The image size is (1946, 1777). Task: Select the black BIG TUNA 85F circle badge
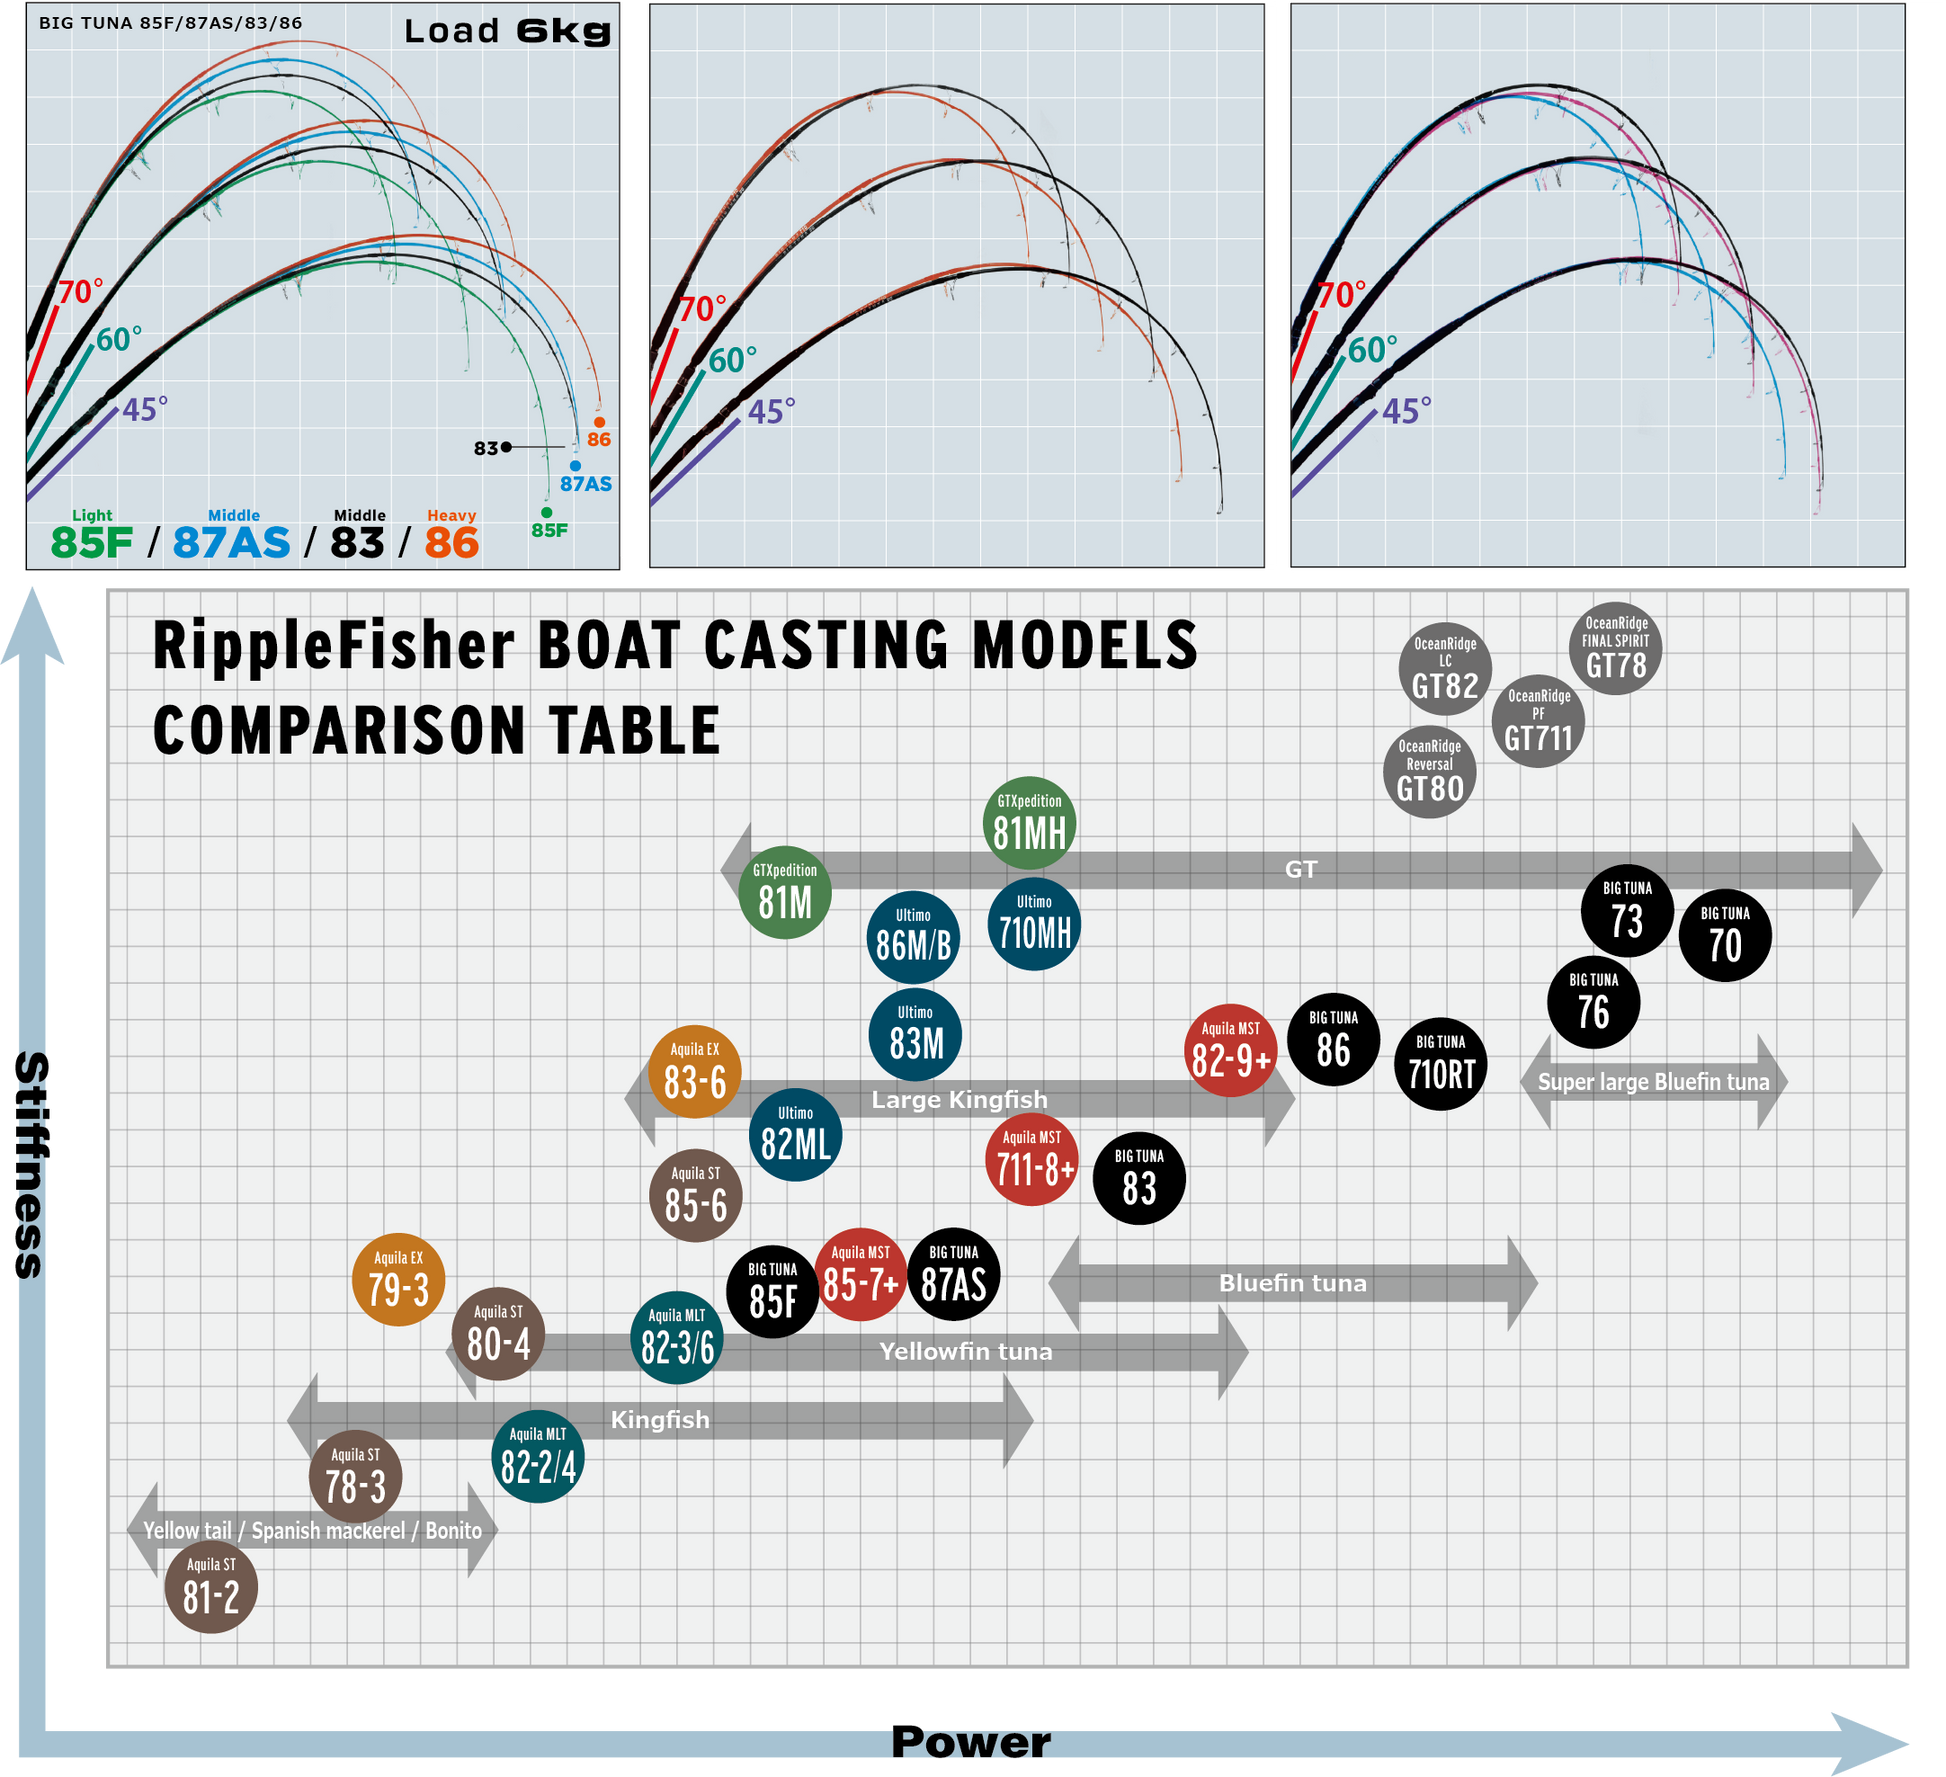tap(773, 1291)
